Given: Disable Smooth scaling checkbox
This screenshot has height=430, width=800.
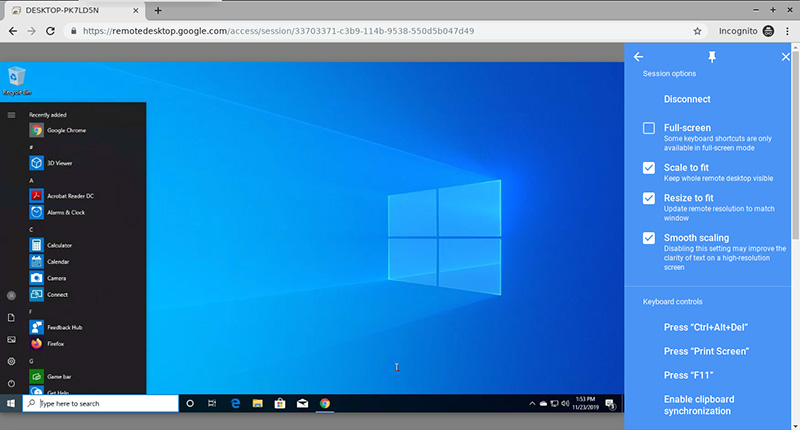Looking at the screenshot, I should (648, 238).
